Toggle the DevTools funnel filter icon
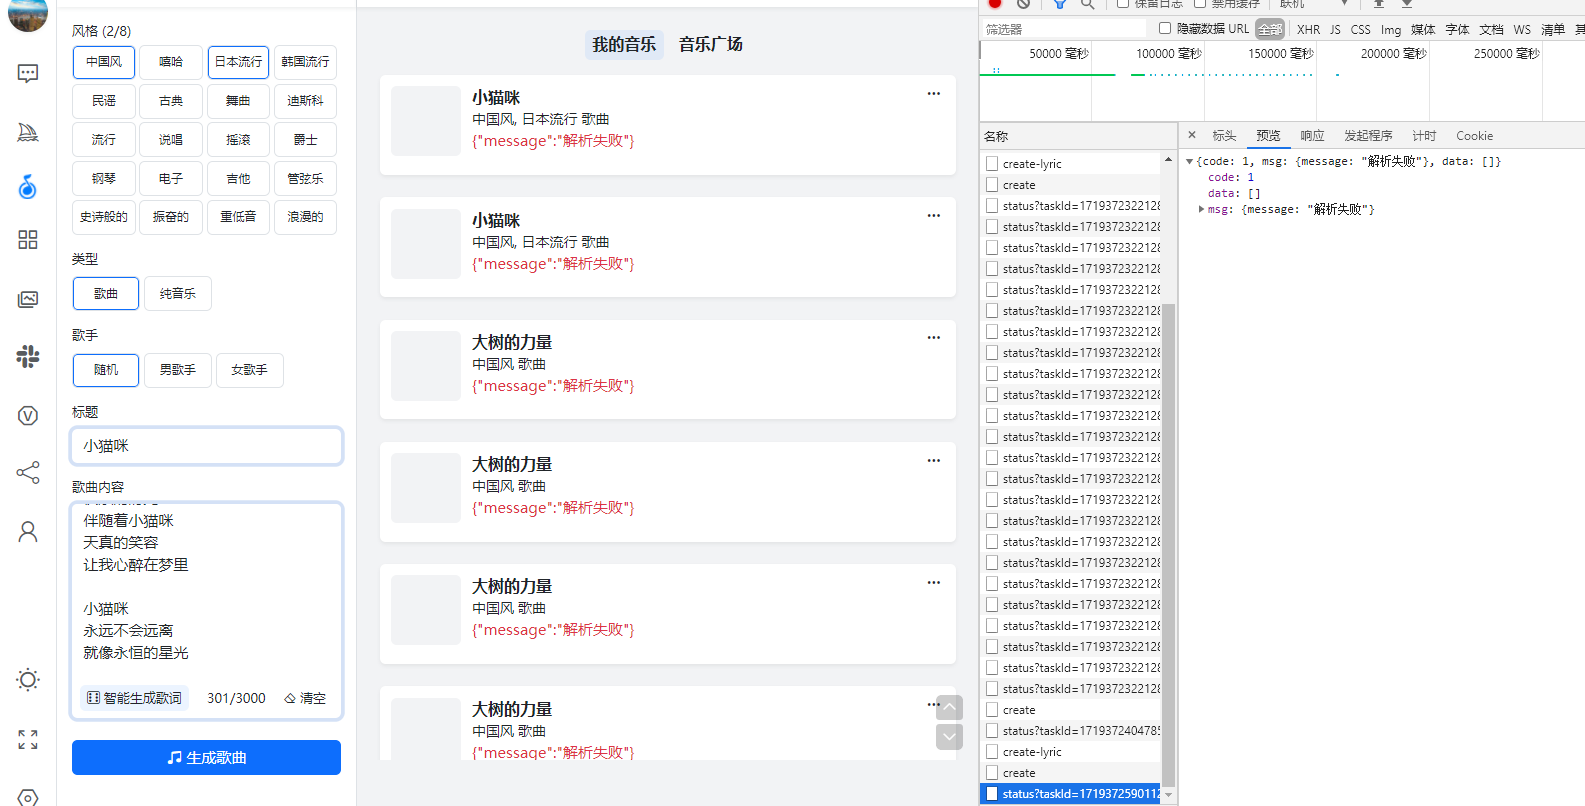The width and height of the screenshot is (1585, 806). pos(1059,4)
